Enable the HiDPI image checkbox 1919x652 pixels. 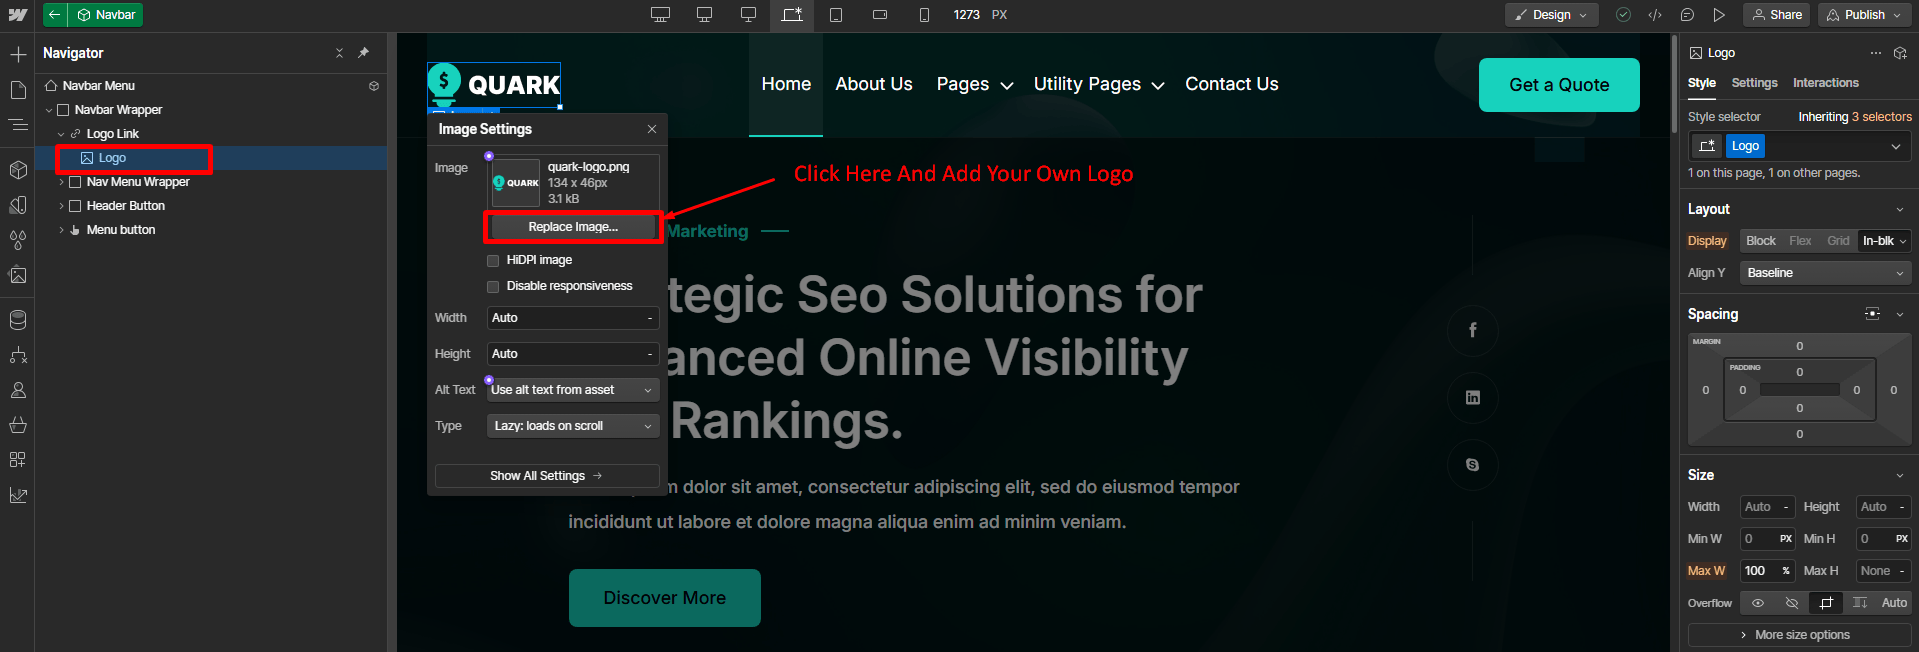[493, 261]
